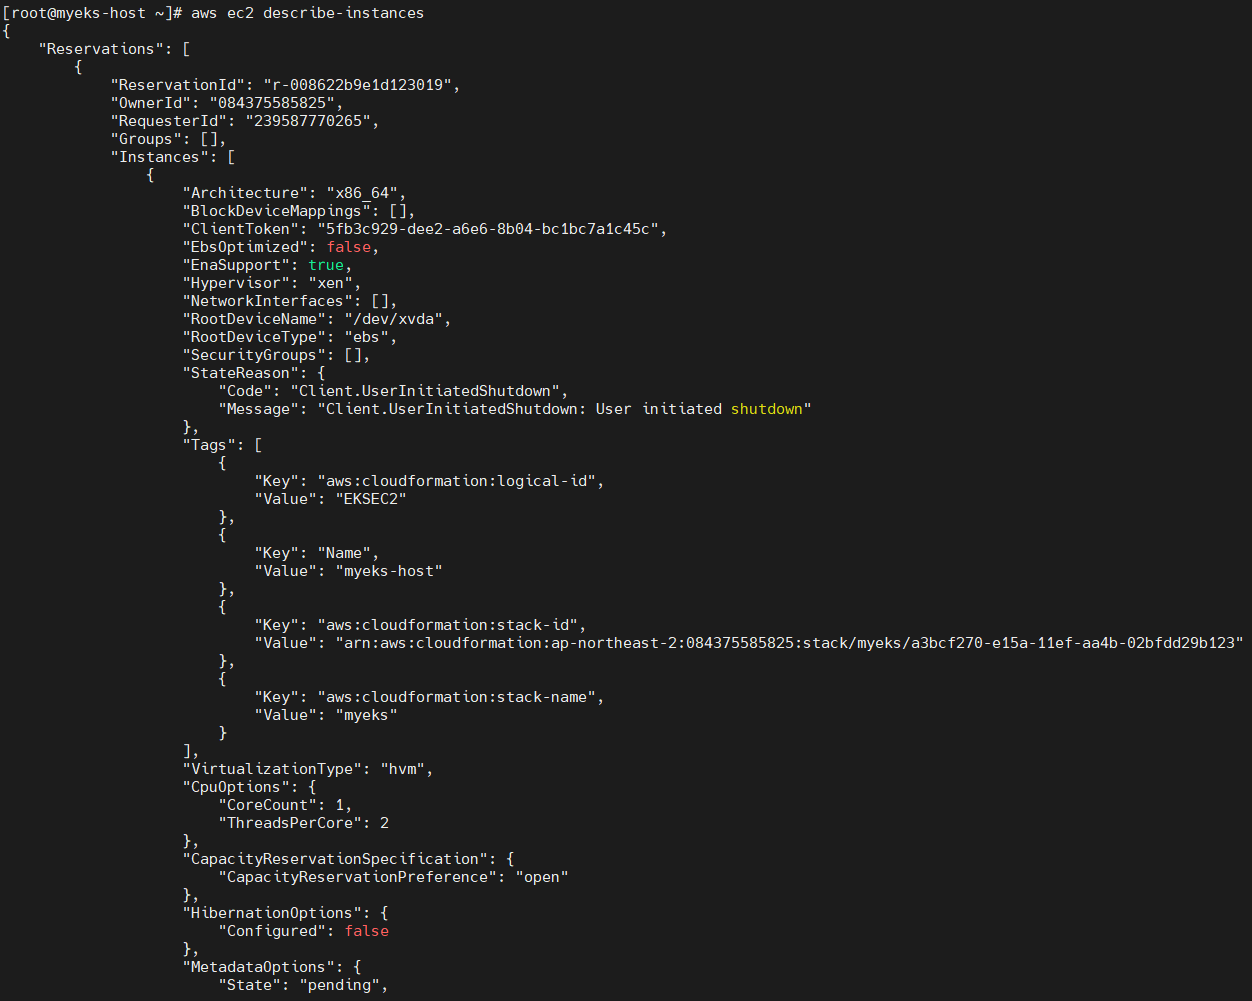Click the tag value myeks-host
This screenshot has height=1001, width=1252.
(x=388, y=571)
